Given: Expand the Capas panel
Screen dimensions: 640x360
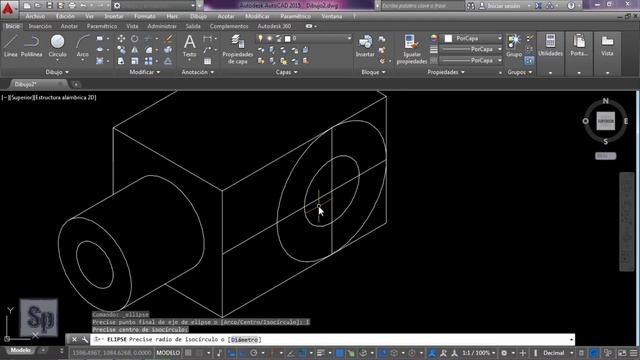Looking at the screenshot, I should click(x=287, y=72).
